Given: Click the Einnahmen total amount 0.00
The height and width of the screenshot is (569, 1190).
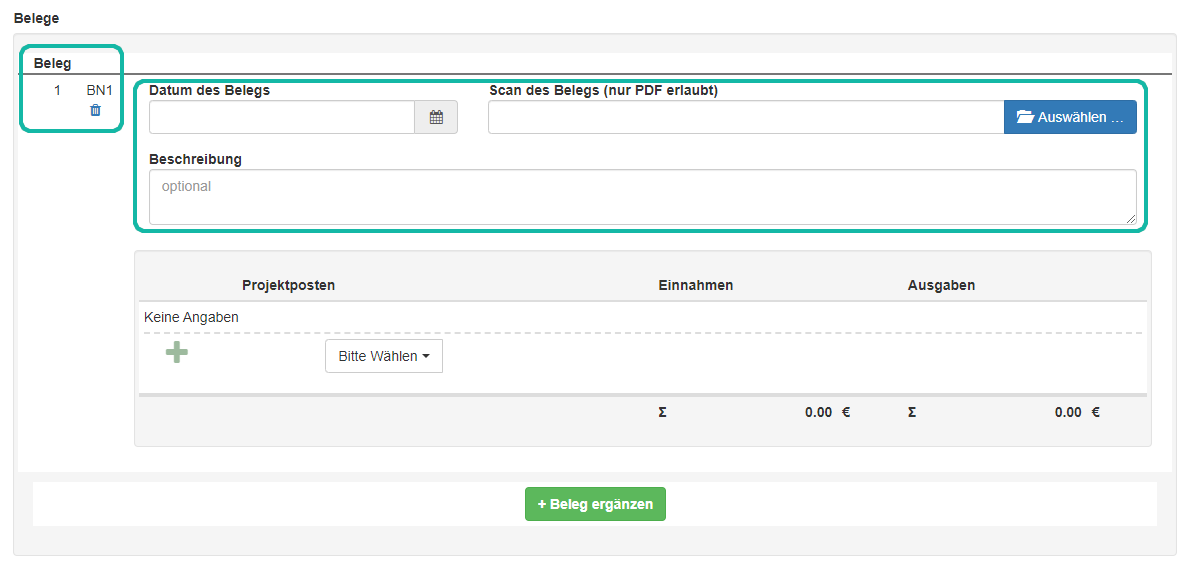Looking at the screenshot, I should (818, 412).
